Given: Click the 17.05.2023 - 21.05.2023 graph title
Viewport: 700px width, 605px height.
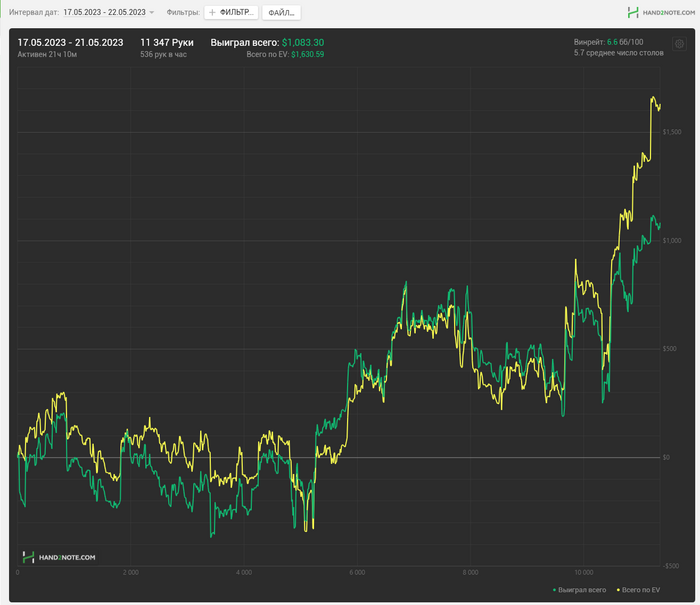Looking at the screenshot, I should 70,42.
